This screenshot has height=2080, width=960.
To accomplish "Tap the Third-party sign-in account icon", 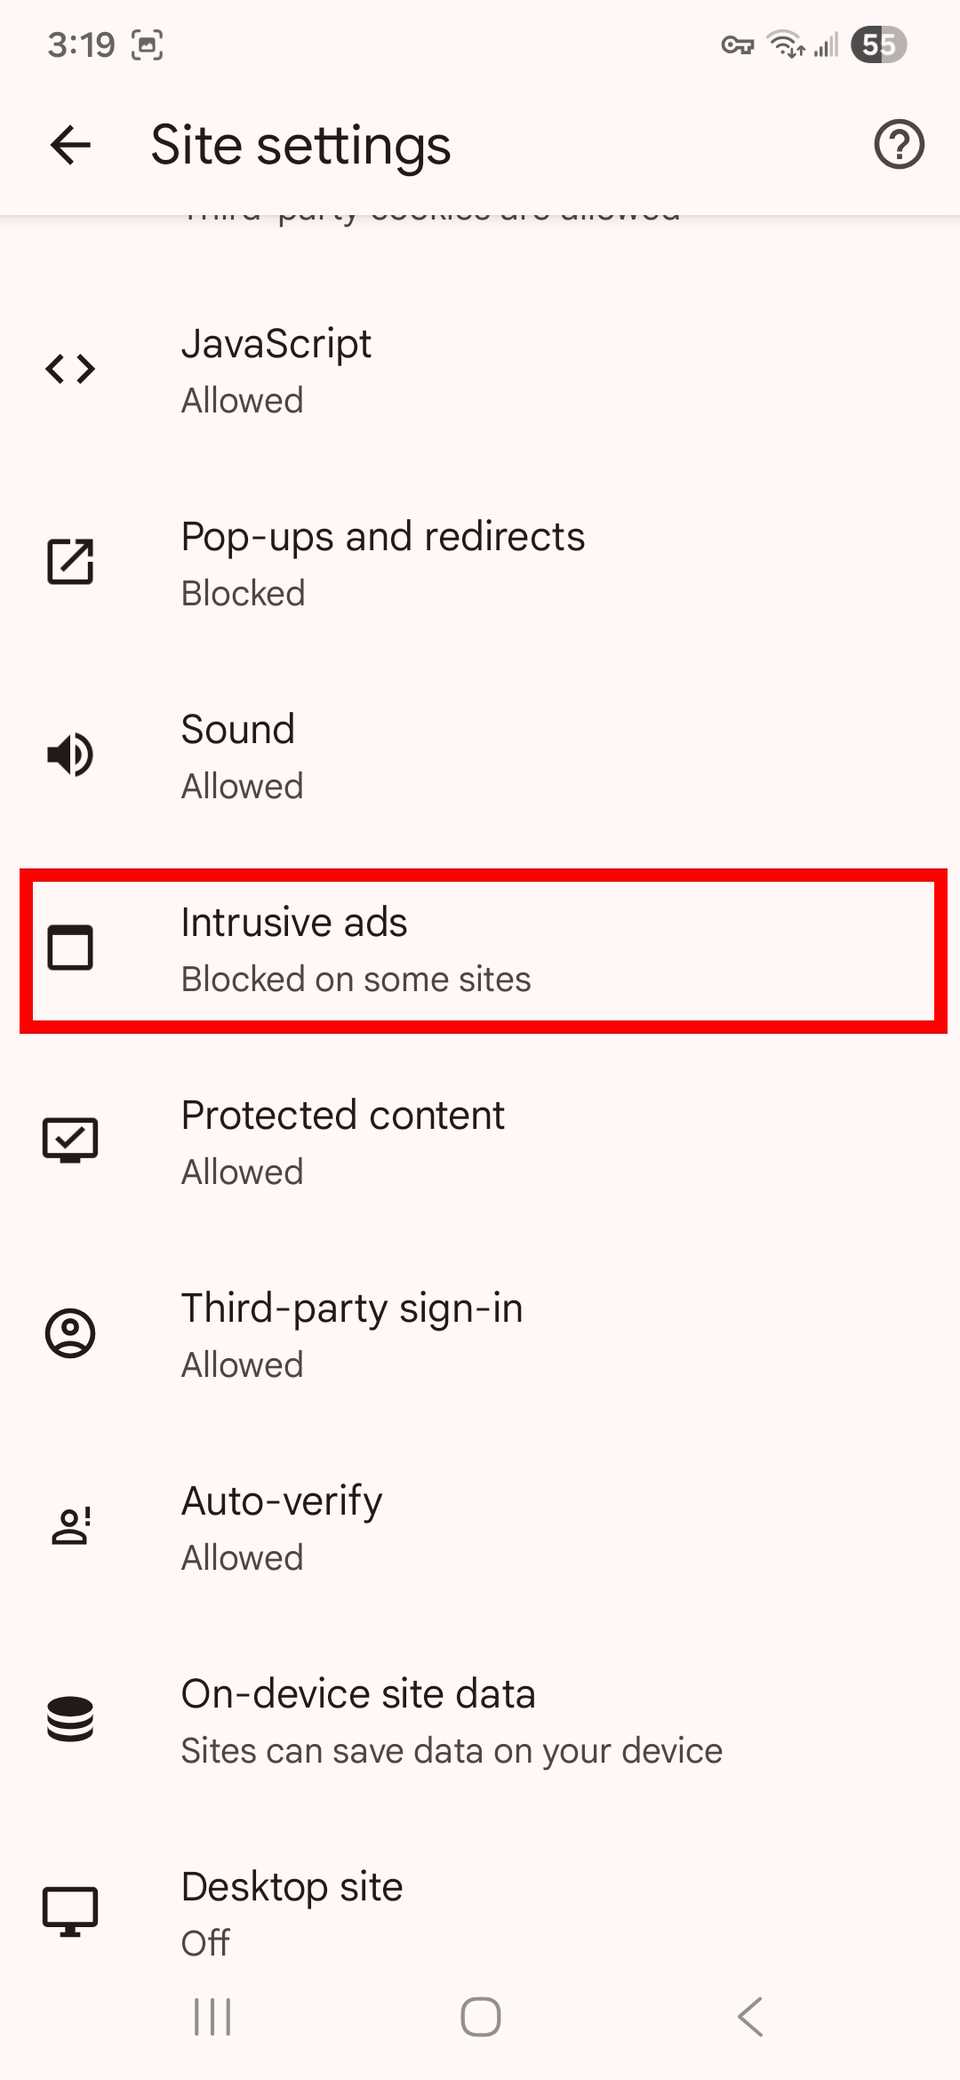I will click(71, 1333).
